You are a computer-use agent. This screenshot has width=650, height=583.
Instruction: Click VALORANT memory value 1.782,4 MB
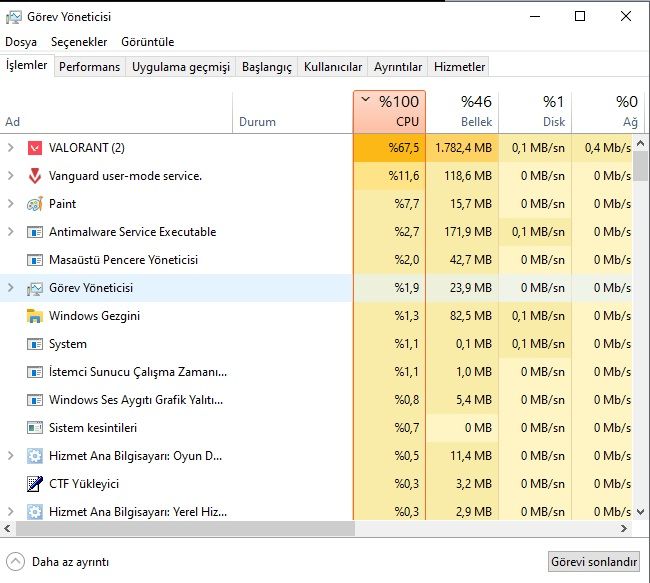pos(463,148)
